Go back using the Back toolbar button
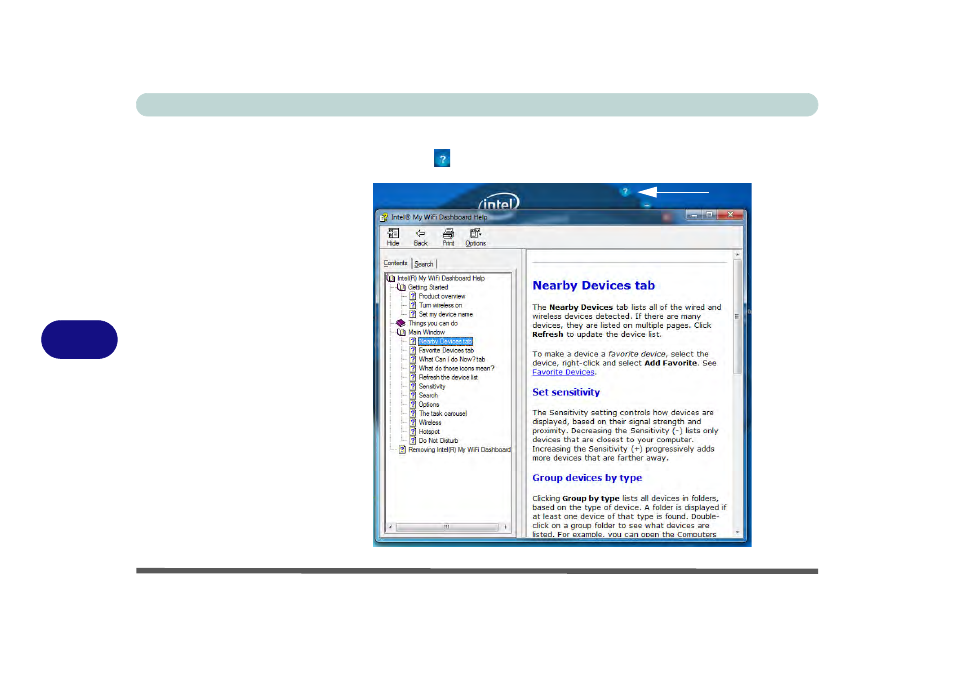Viewport: 954px width, 673px height. 420,237
